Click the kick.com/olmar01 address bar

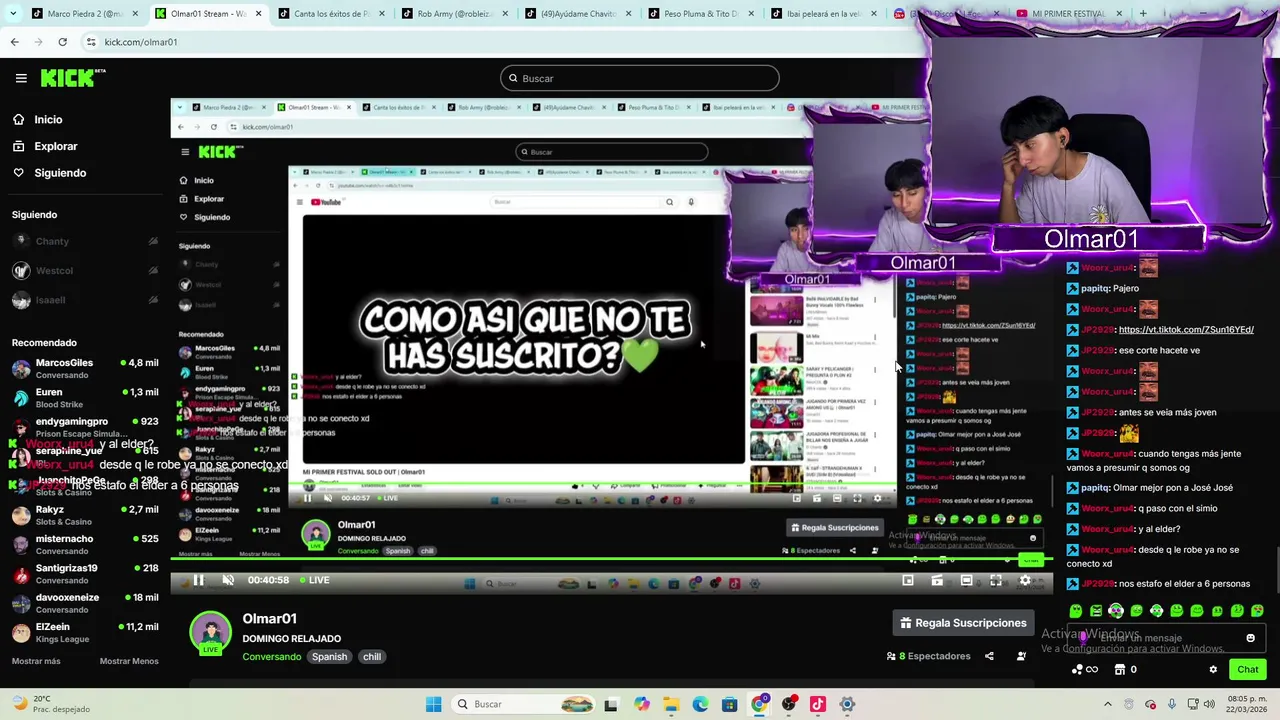point(141,42)
